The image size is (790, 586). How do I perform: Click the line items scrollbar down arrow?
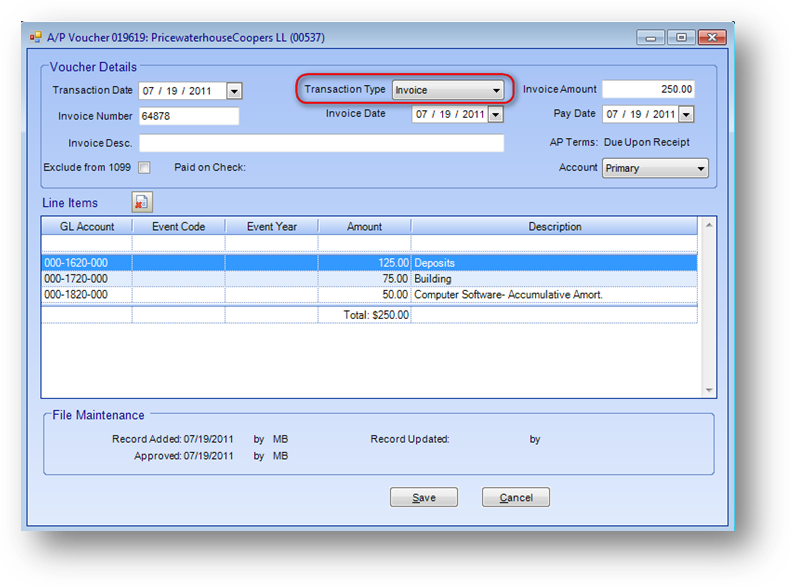(x=709, y=390)
